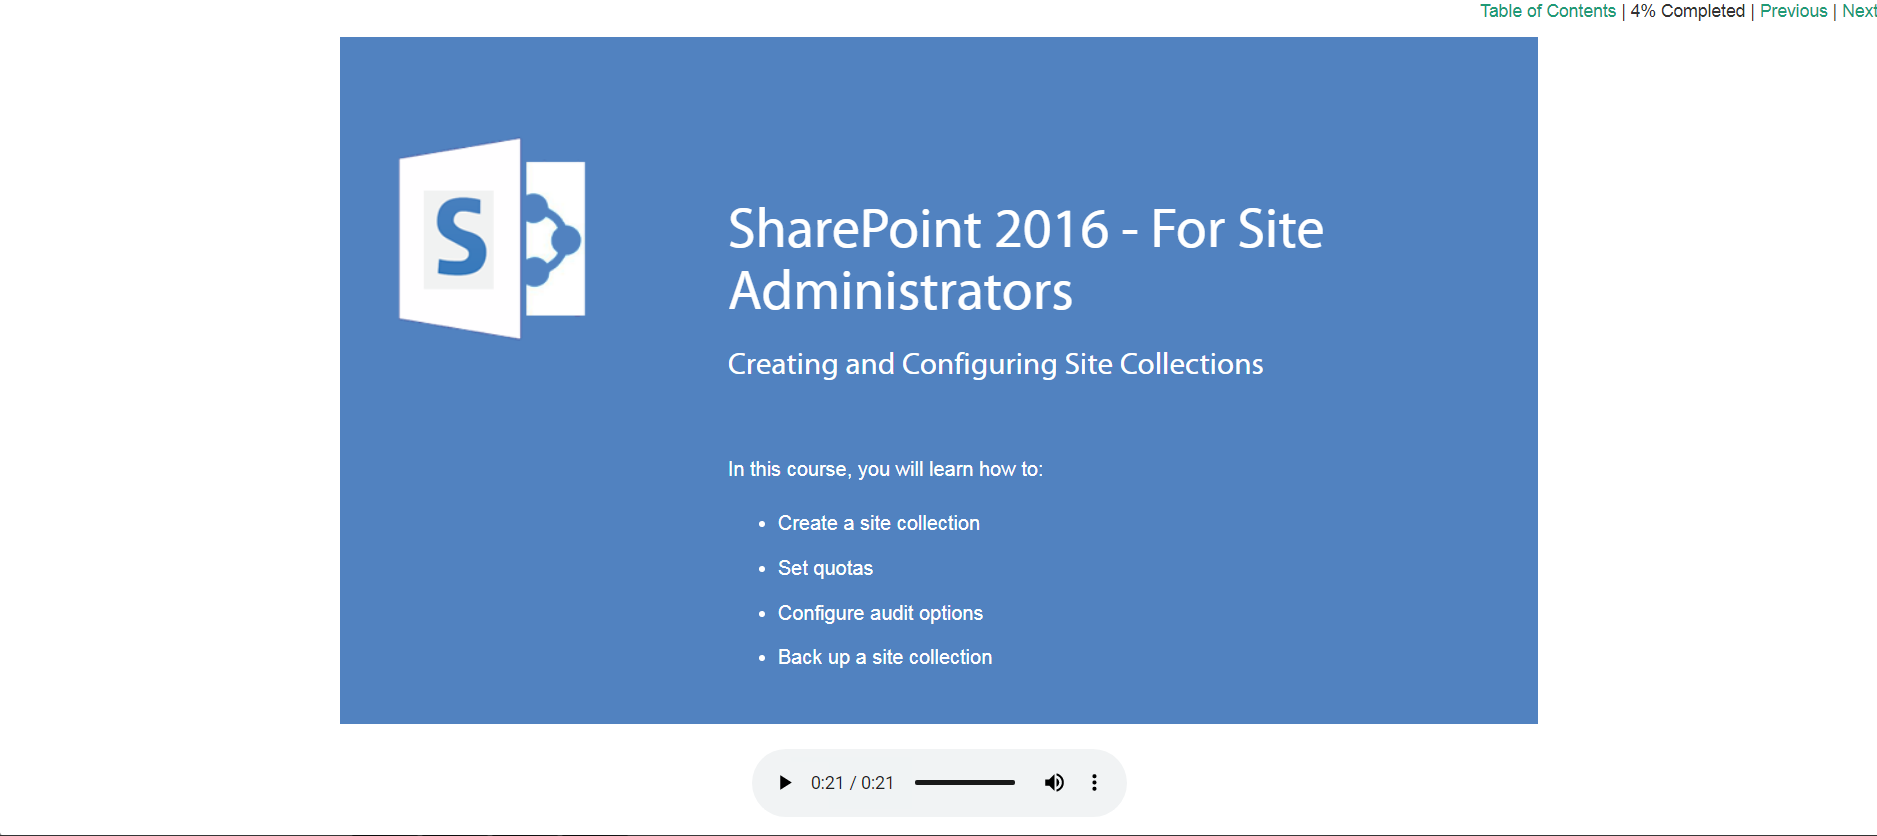Click the bullet dot beside 'Set quotas'

(x=762, y=569)
